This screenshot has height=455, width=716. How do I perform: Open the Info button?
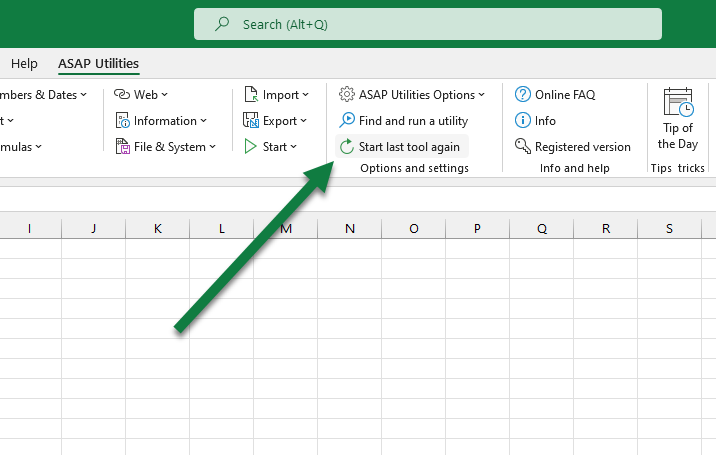tap(535, 121)
